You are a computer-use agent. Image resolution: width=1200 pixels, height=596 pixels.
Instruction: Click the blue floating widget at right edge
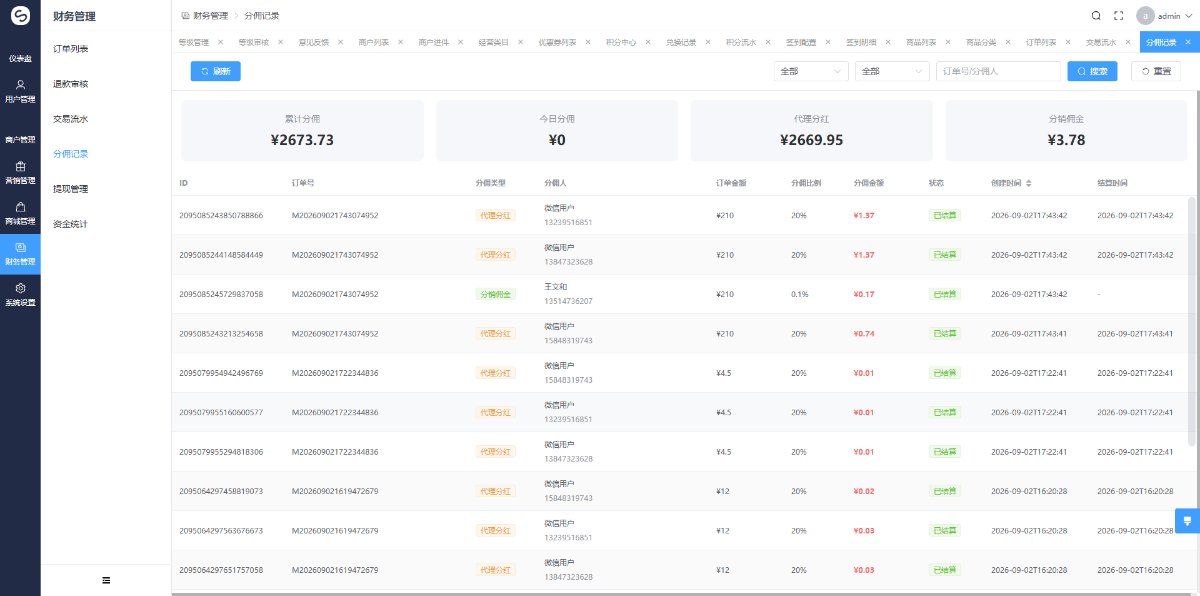coord(1187,521)
